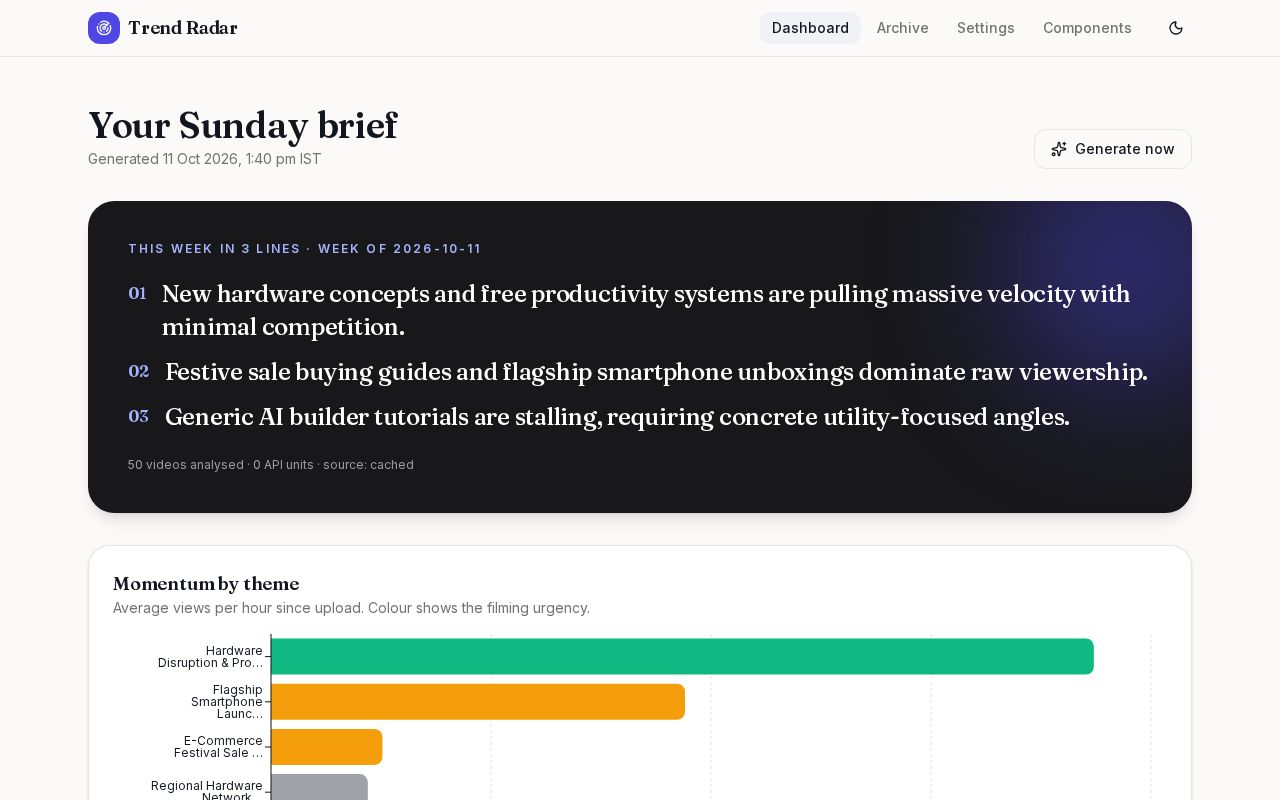Select the orange Flagship Smartphone bar
The width and height of the screenshot is (1280, 800).
(478, 702)
